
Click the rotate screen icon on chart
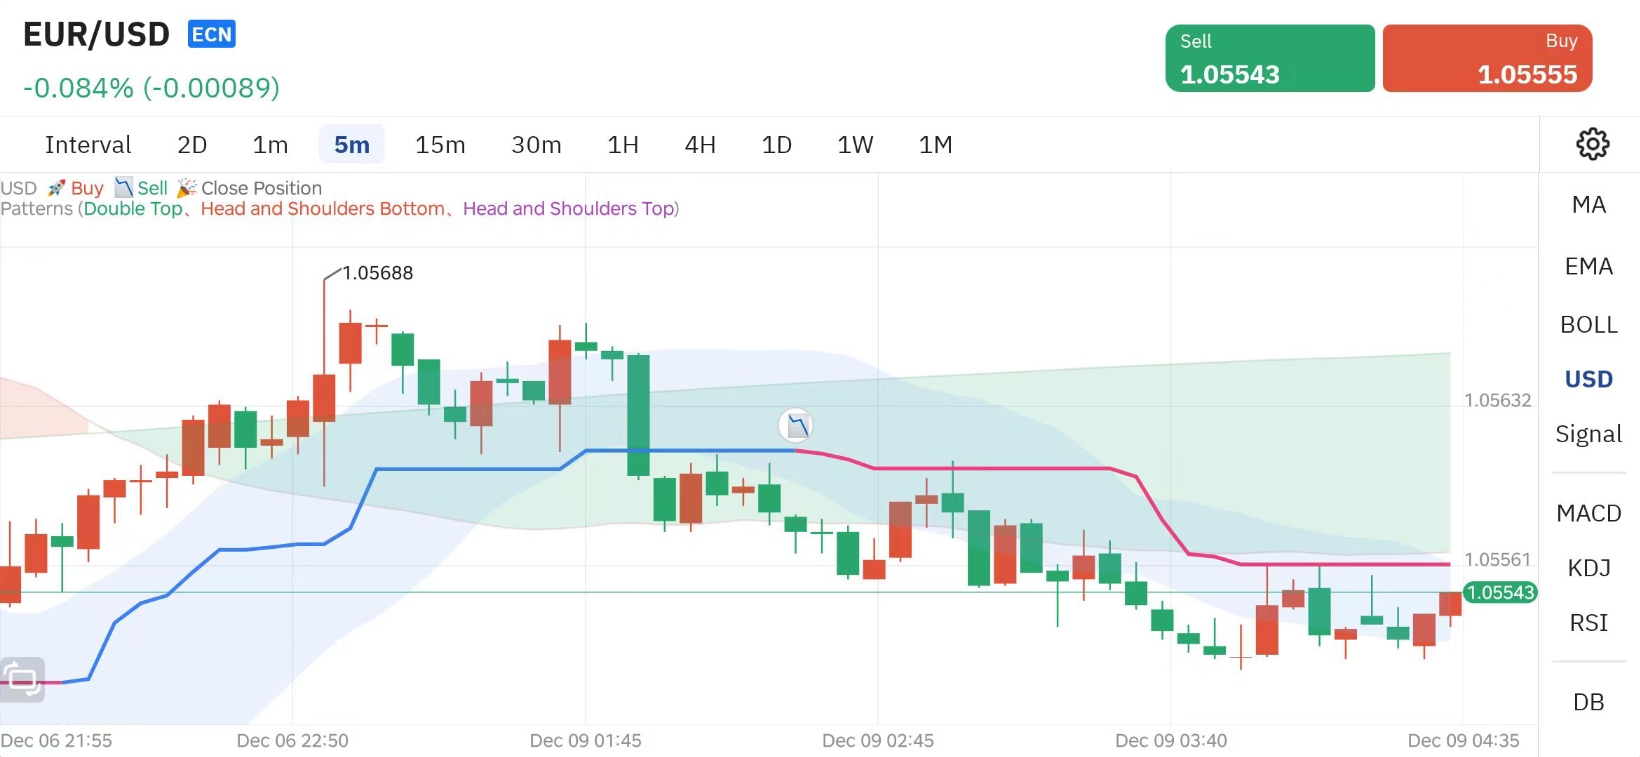pyautogui.click(x=22, y=680)
